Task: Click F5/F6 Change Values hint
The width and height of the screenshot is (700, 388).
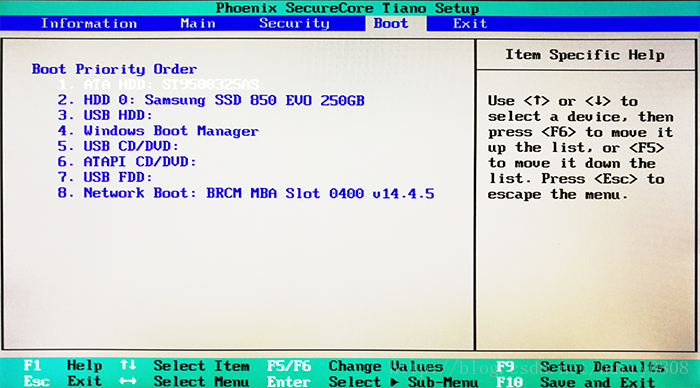Action: (x=355, y=366)
